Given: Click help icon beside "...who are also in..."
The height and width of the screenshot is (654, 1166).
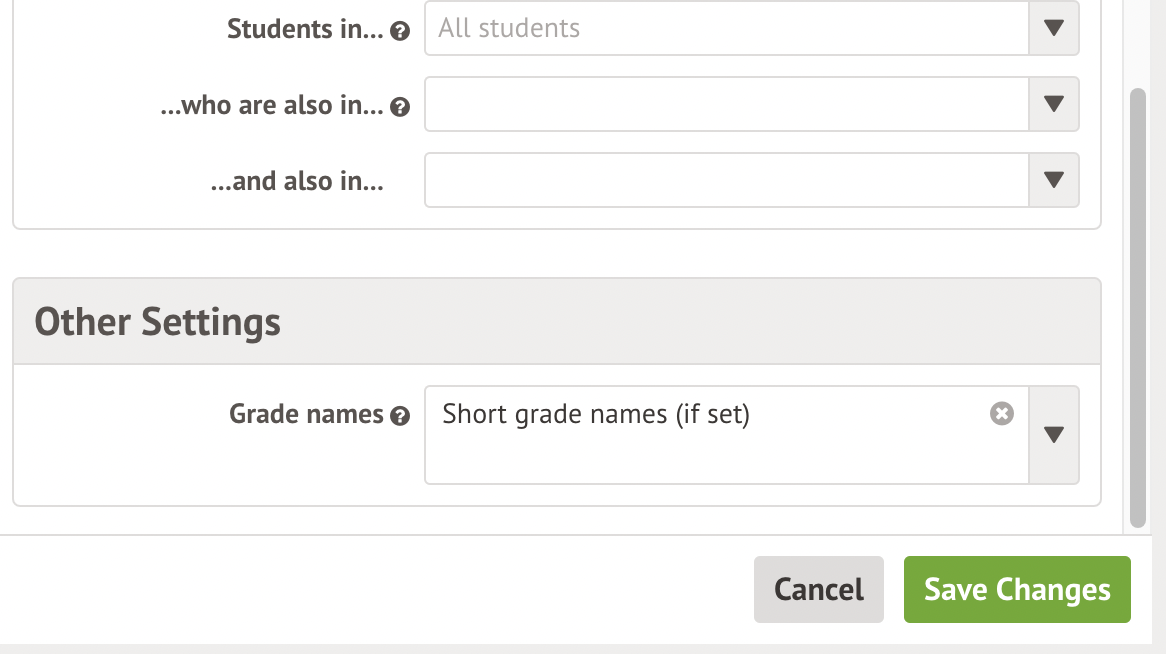Looking at the screenshot, I should [400, 107].
